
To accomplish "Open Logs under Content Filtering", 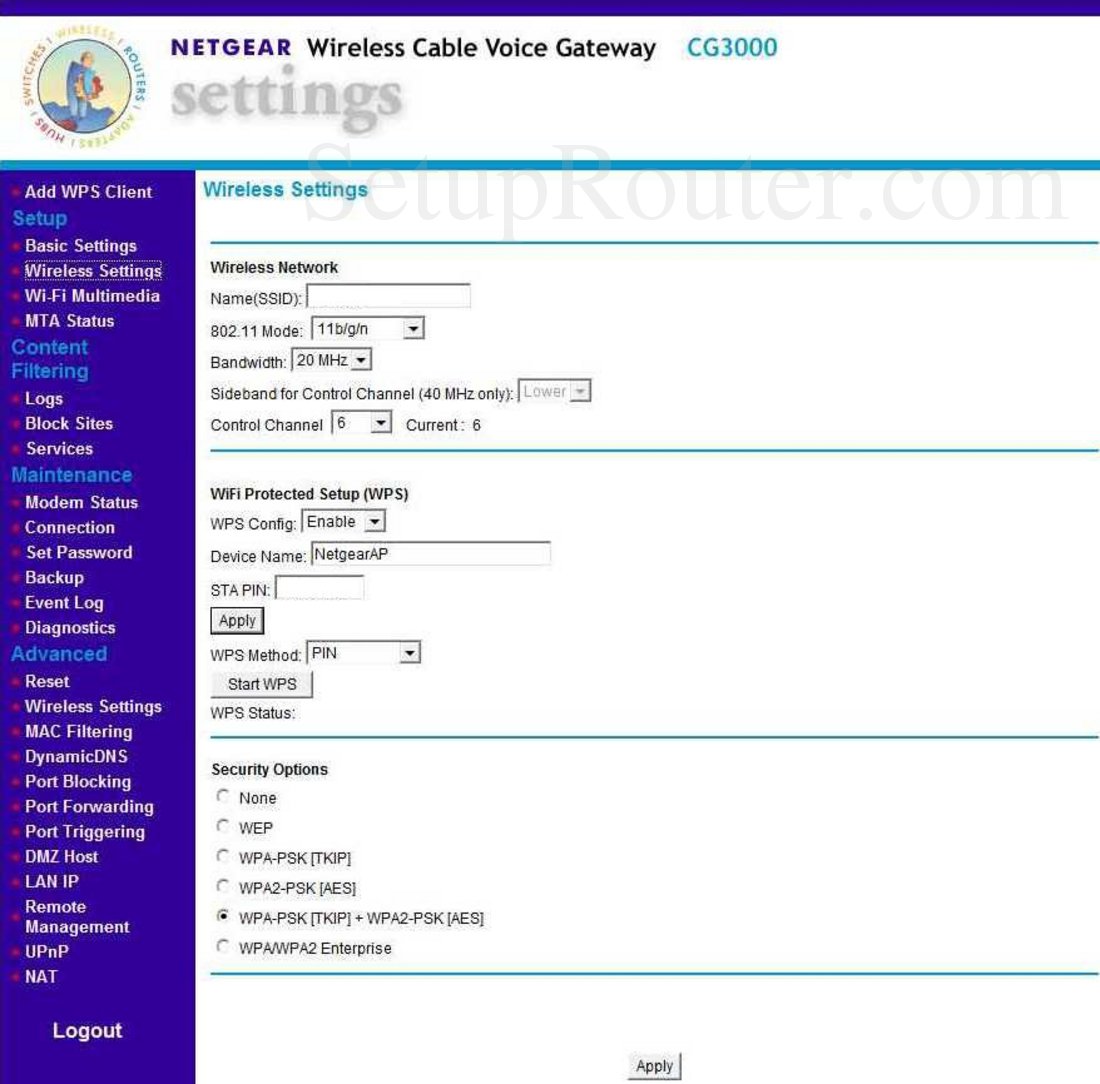I will [43, 399].
